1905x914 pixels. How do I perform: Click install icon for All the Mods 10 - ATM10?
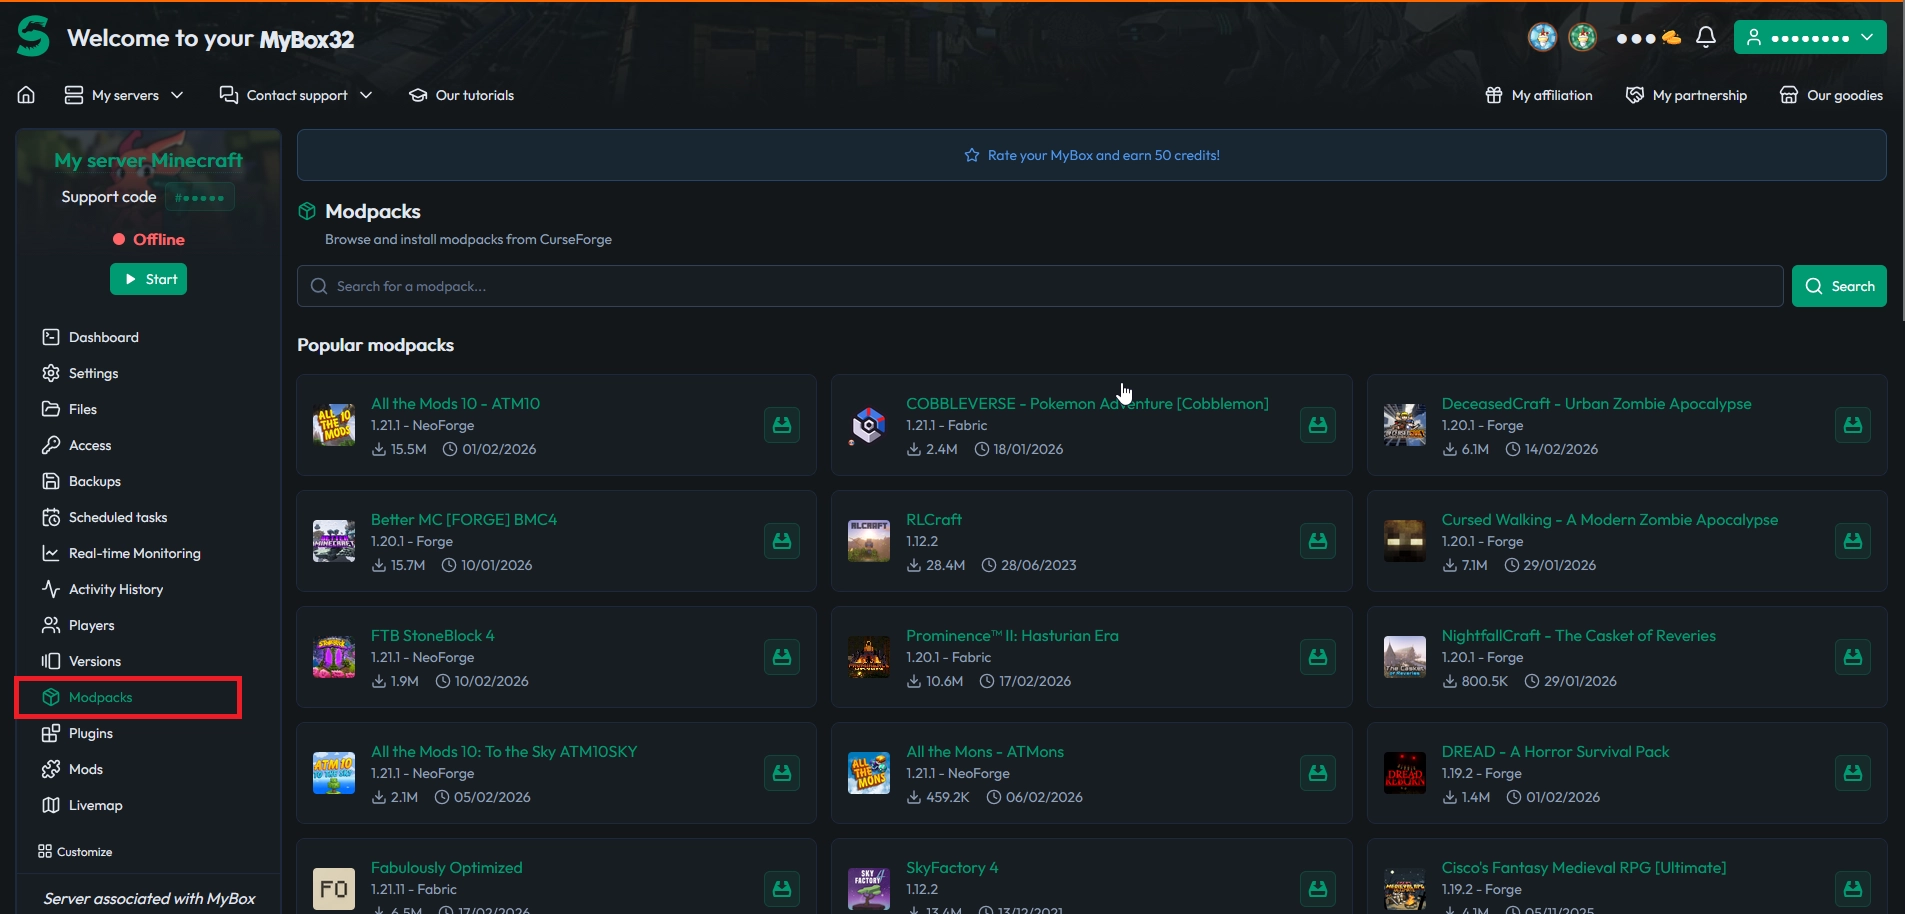click(782, 425)
